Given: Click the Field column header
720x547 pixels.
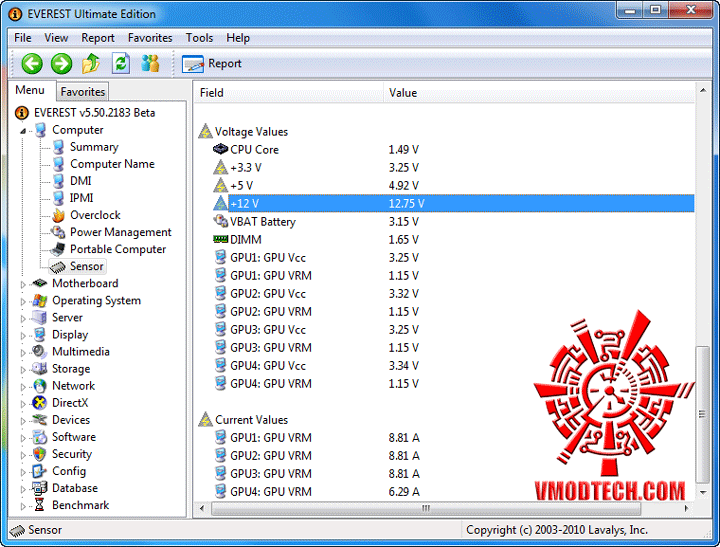Looking at the screenshot, I should pos(289,93).
